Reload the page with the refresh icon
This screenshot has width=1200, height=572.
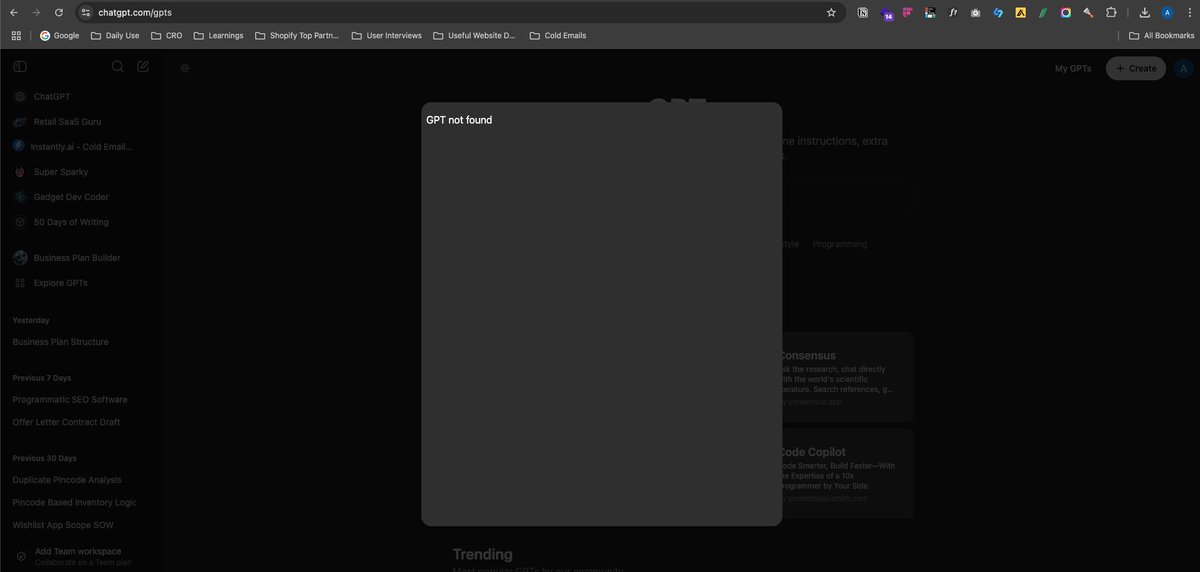click(59, 13)
